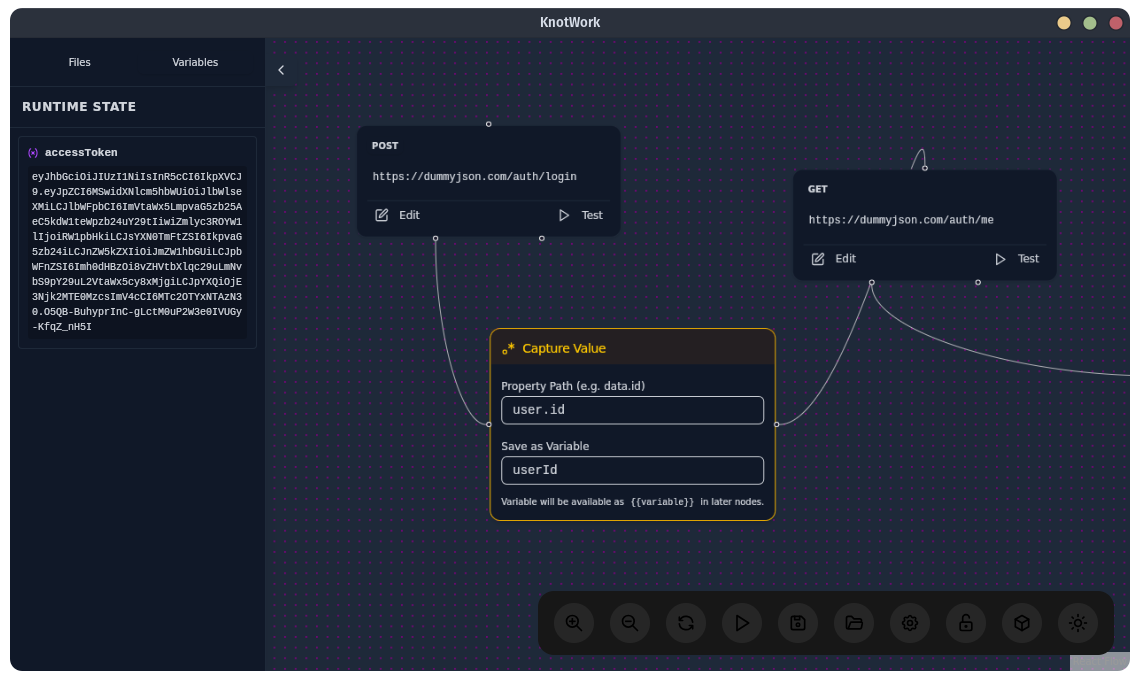Toggle canvas locking with the padlock icon

[965, 622]
